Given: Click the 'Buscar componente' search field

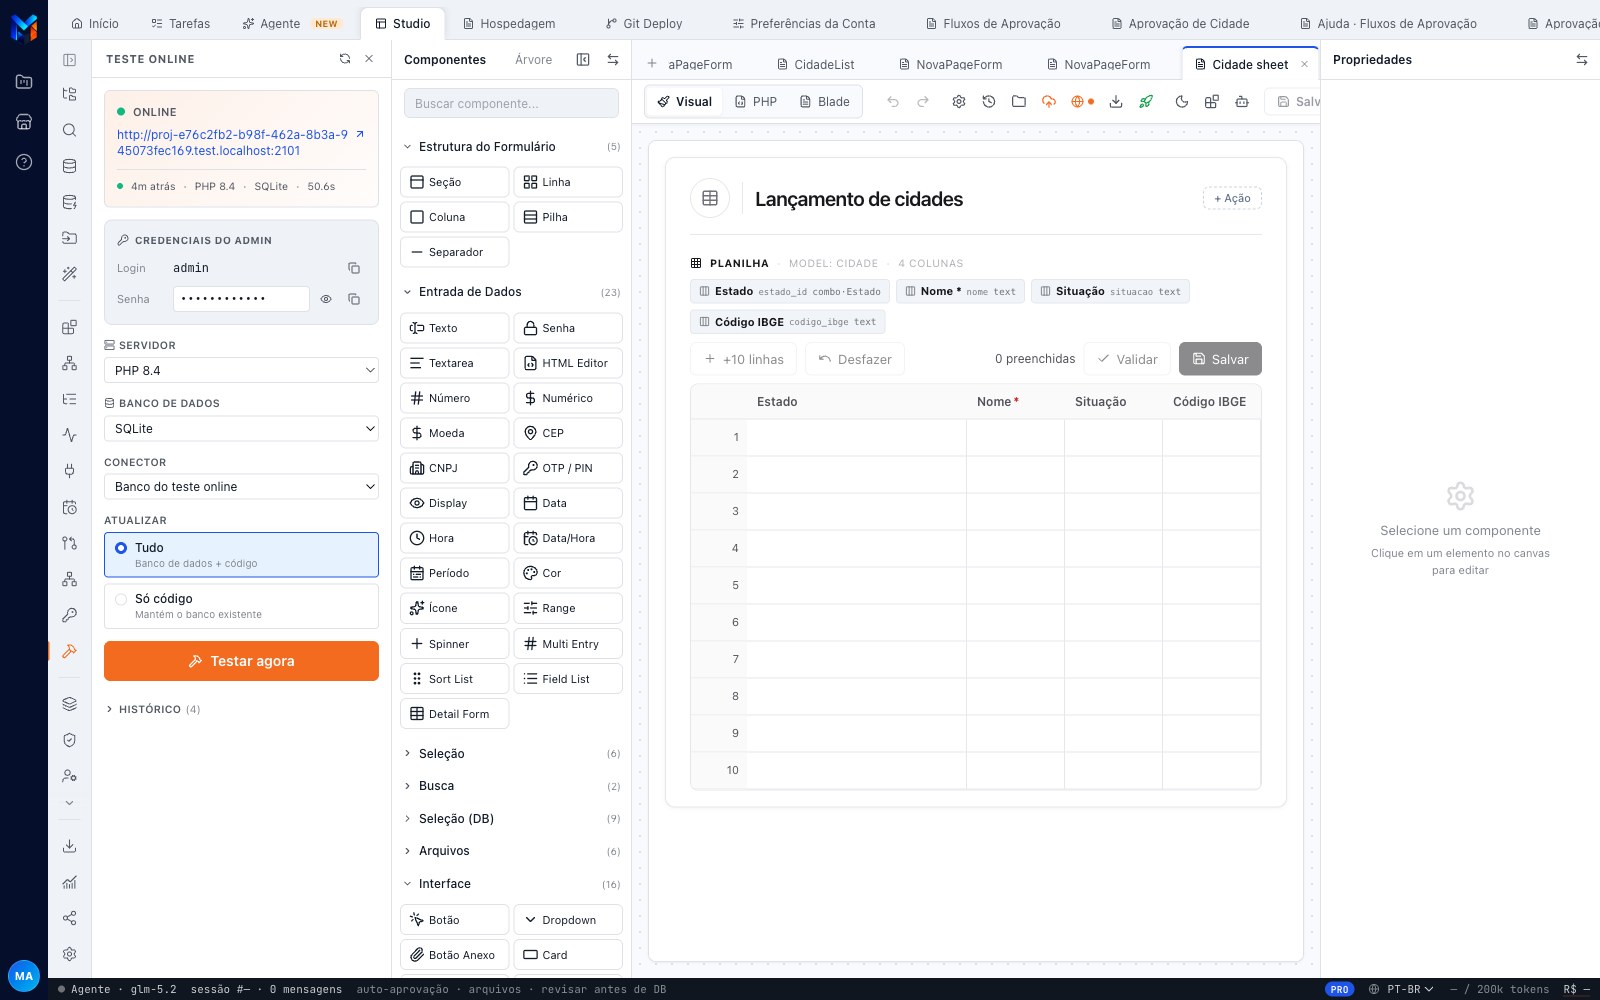Looking at the screenshot, I should pos(511,103).
